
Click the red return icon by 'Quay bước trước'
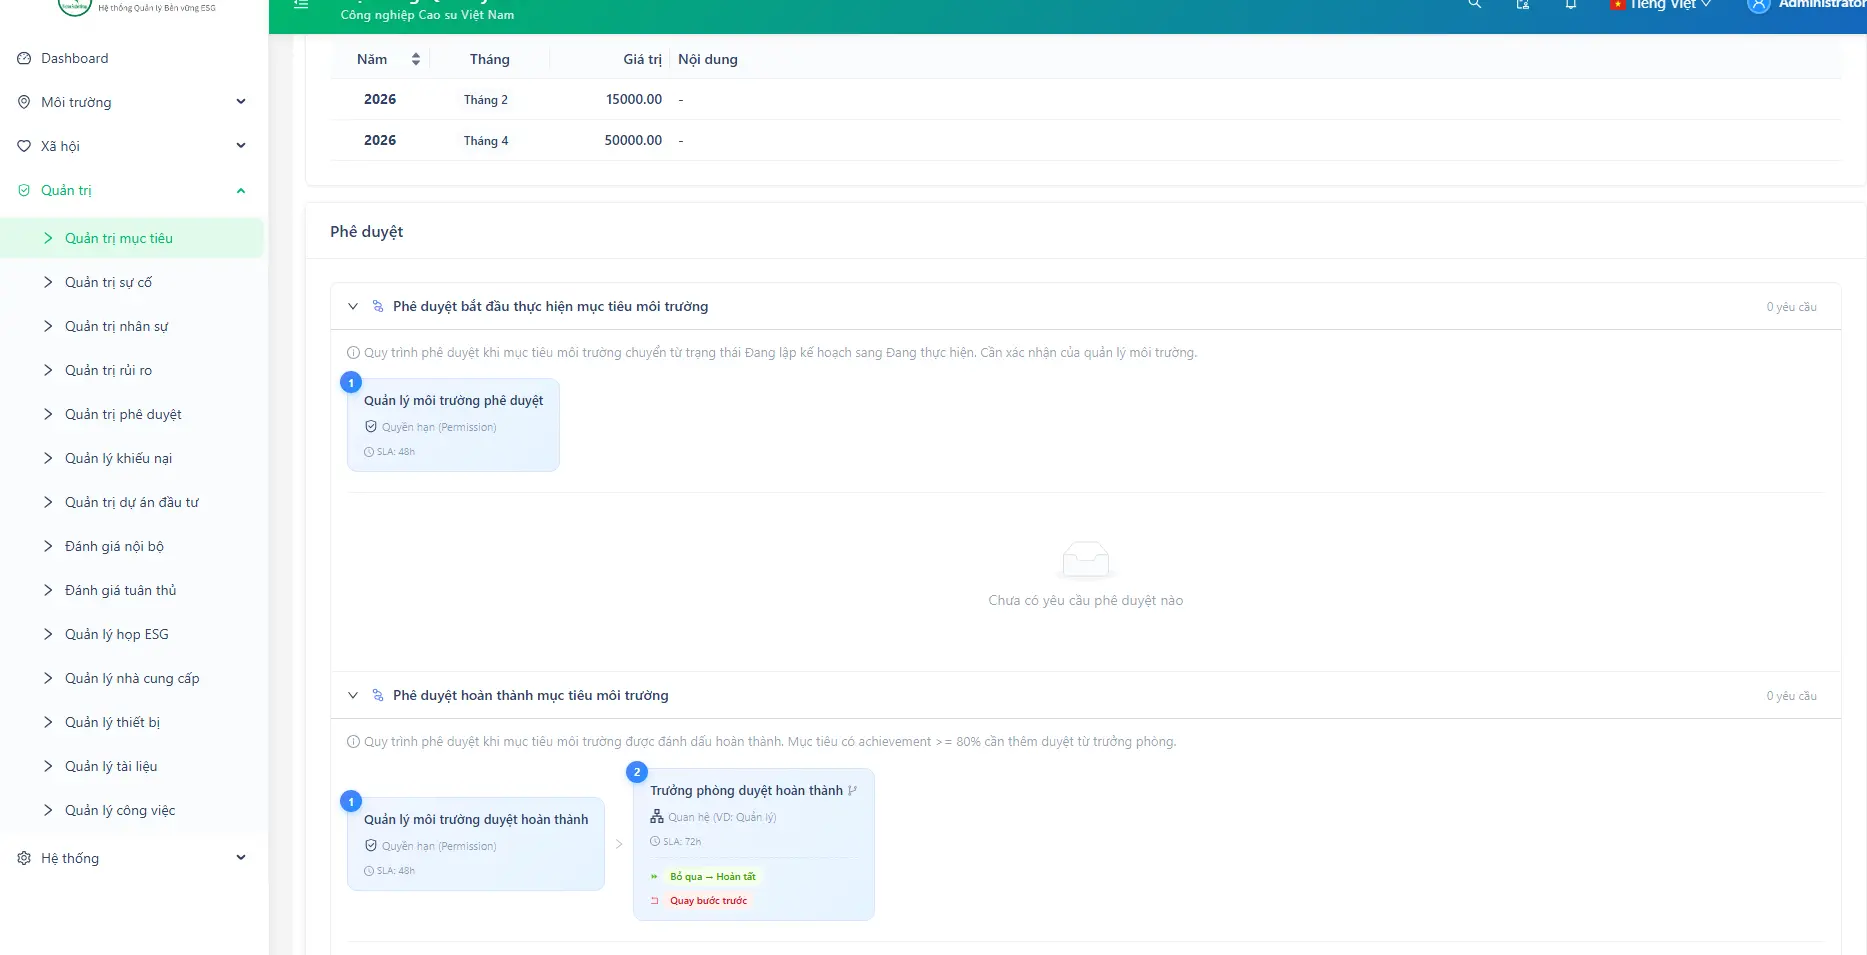coord(655,901)
